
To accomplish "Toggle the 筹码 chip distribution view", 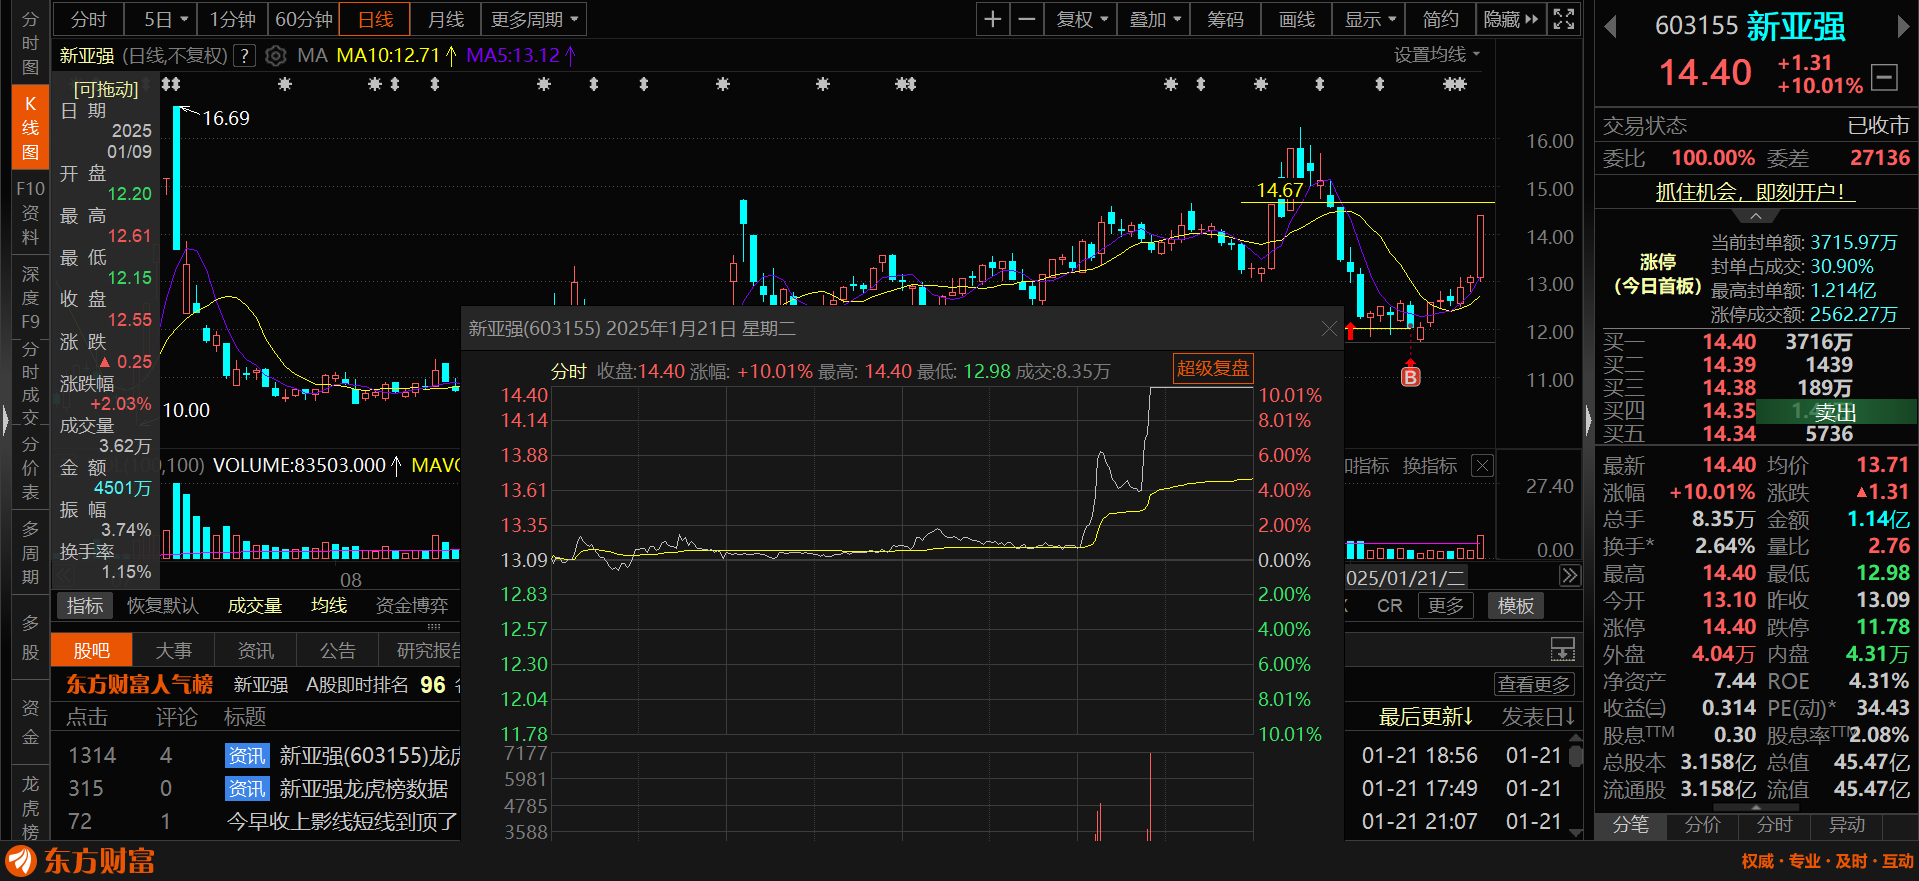I will 1225,19.
